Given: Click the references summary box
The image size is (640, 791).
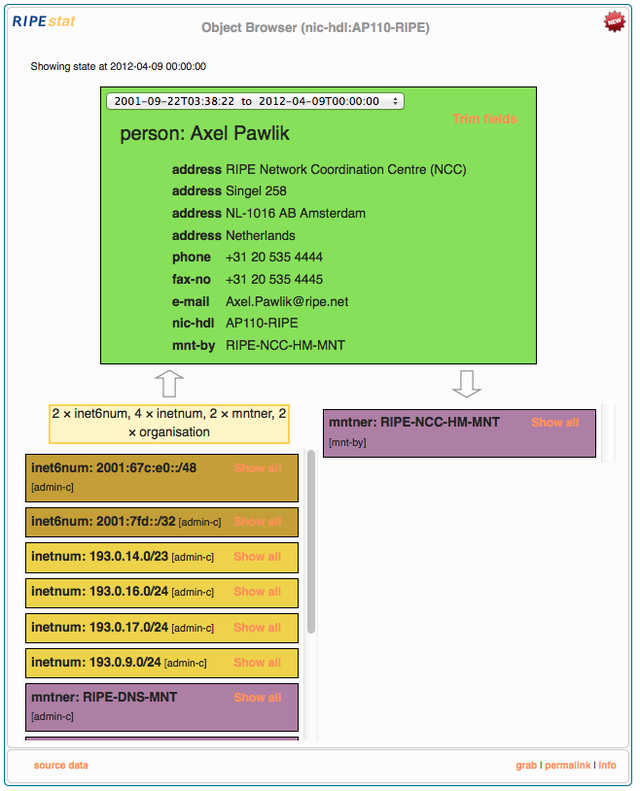Looking at the screenshot, I should tap(169, 424).
